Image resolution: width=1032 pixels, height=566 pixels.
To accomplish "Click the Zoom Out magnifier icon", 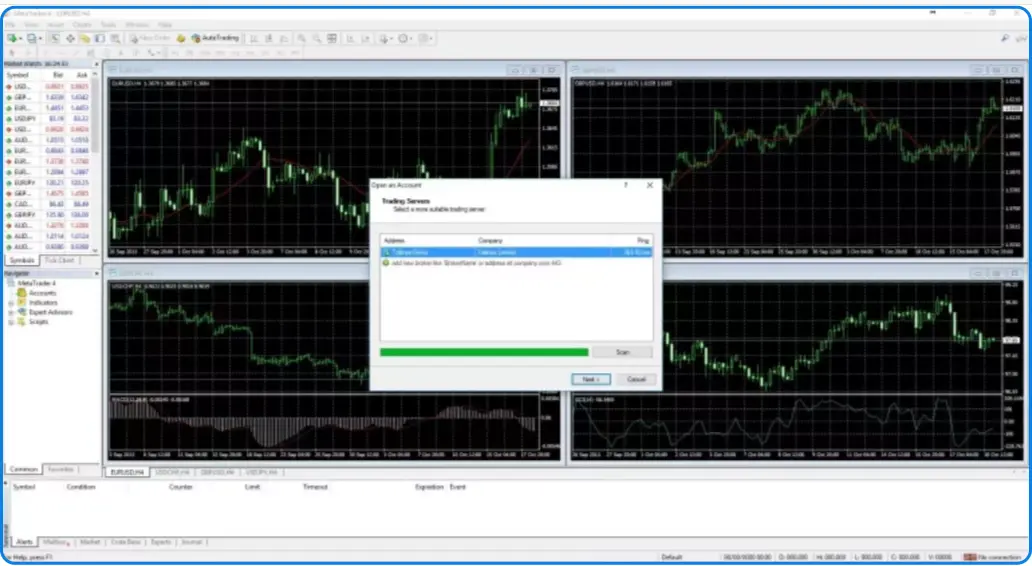I will click(x=317, y=39).
